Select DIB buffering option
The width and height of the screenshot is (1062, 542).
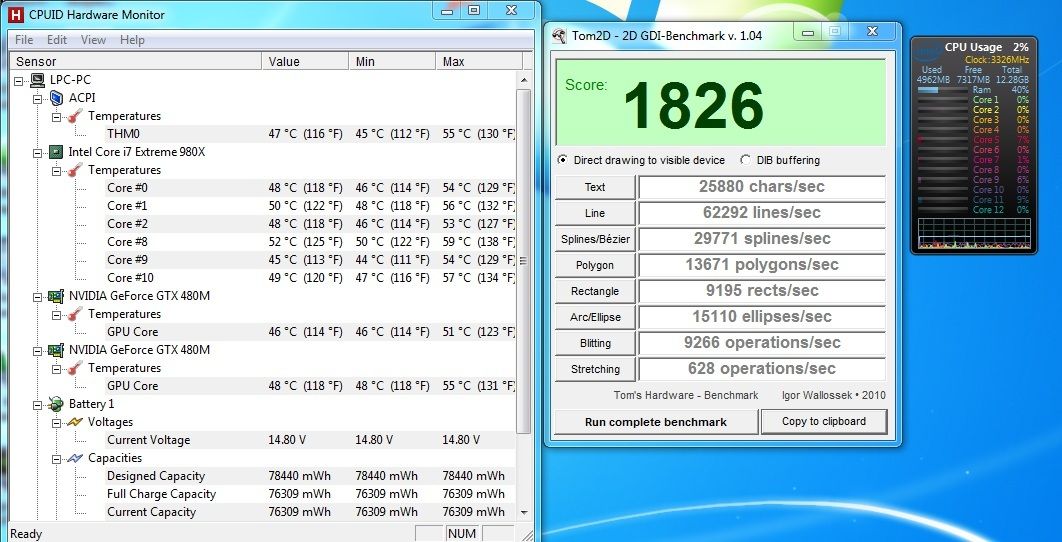click(x=746, y=161)
